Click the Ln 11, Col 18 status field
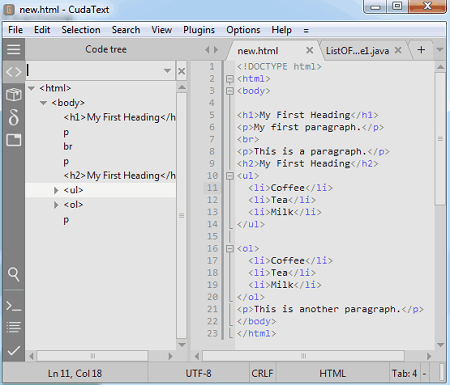This screenshot has width=450, height=385. click(x=75, y=373)
